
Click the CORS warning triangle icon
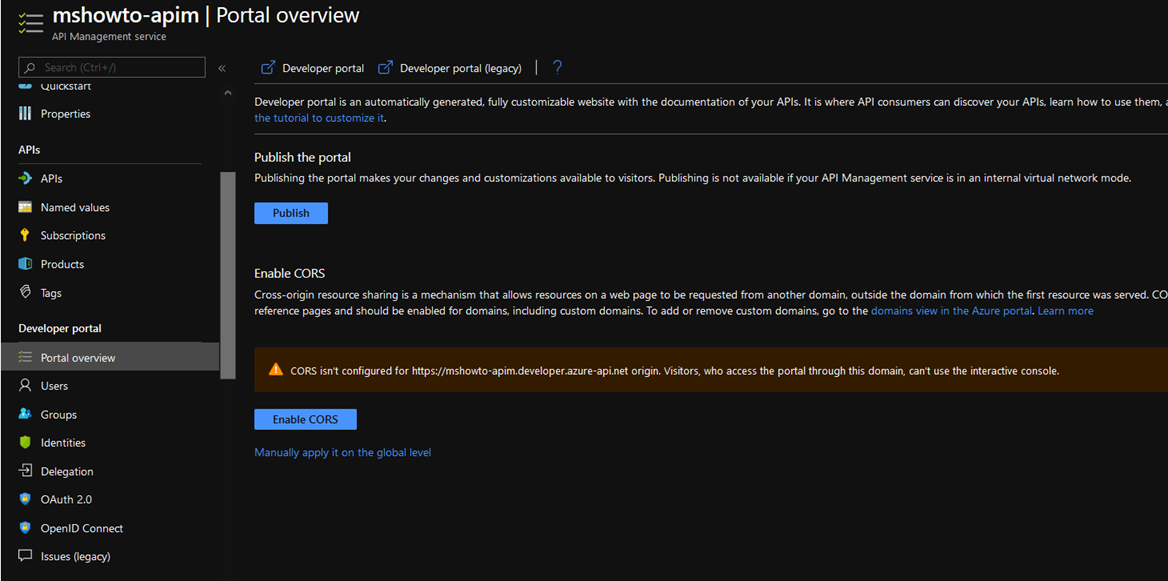276,369
